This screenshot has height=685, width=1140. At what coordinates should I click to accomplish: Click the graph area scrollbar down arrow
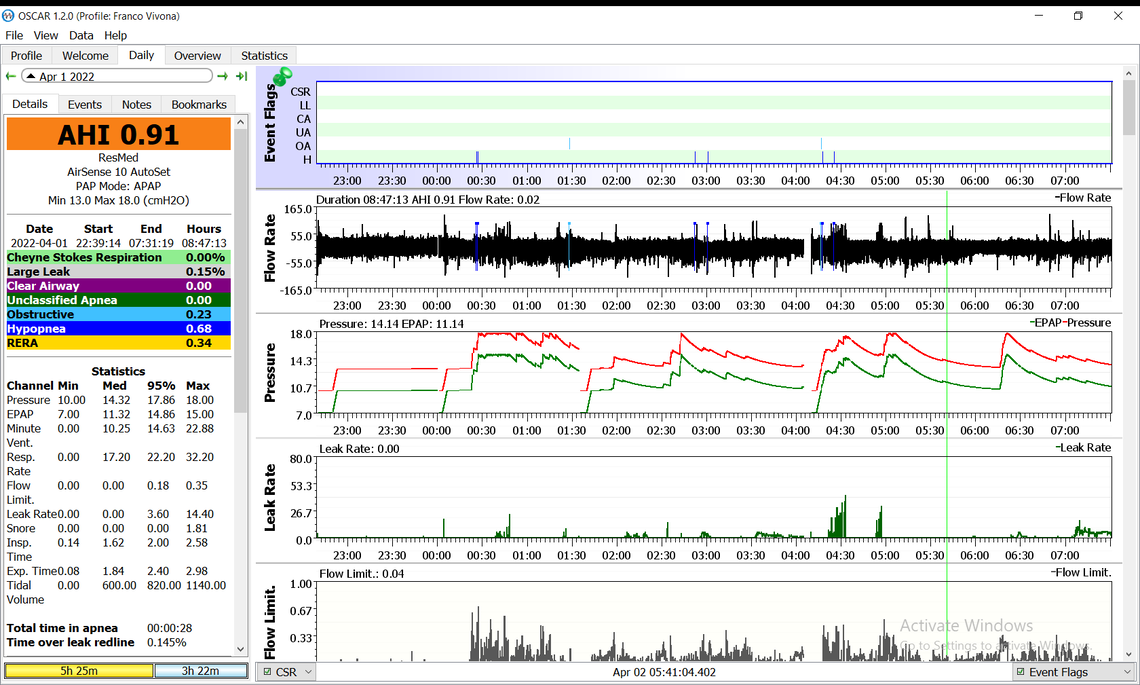pos(1128,654)
